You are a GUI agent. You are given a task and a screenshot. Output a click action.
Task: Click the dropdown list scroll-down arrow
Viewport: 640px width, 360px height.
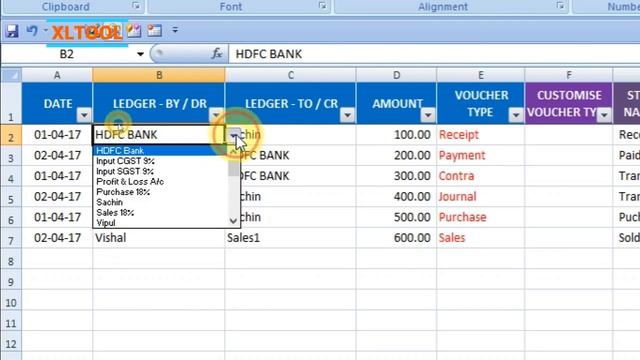[233, 221]
